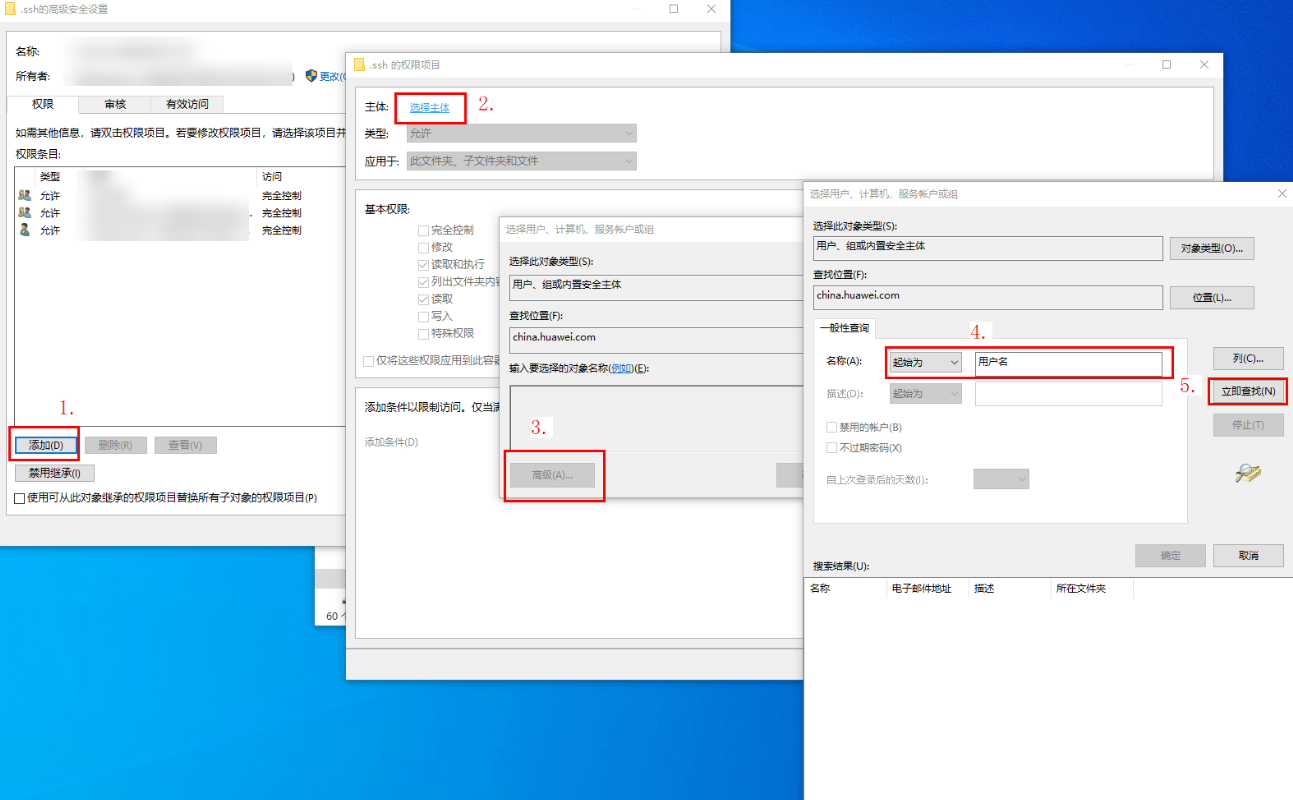1293x800 pixels.
Task: Tick the 不过期密码 checkbox
Action: pyautogui.click(x=831, y=448)
